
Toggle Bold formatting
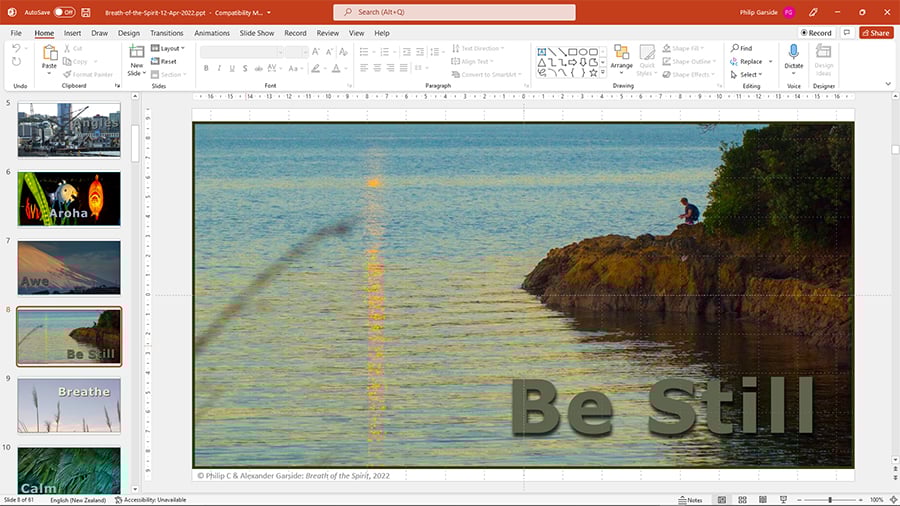click(x=206, y=68)
